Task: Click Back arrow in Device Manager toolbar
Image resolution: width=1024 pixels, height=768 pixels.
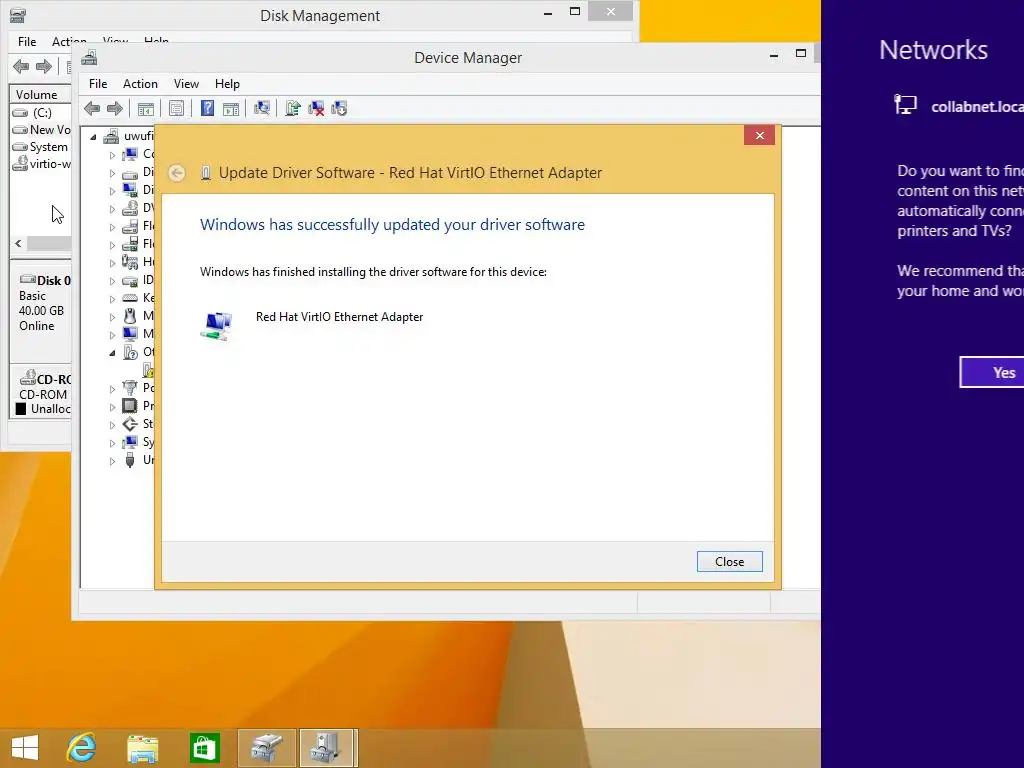Action: 92,108
